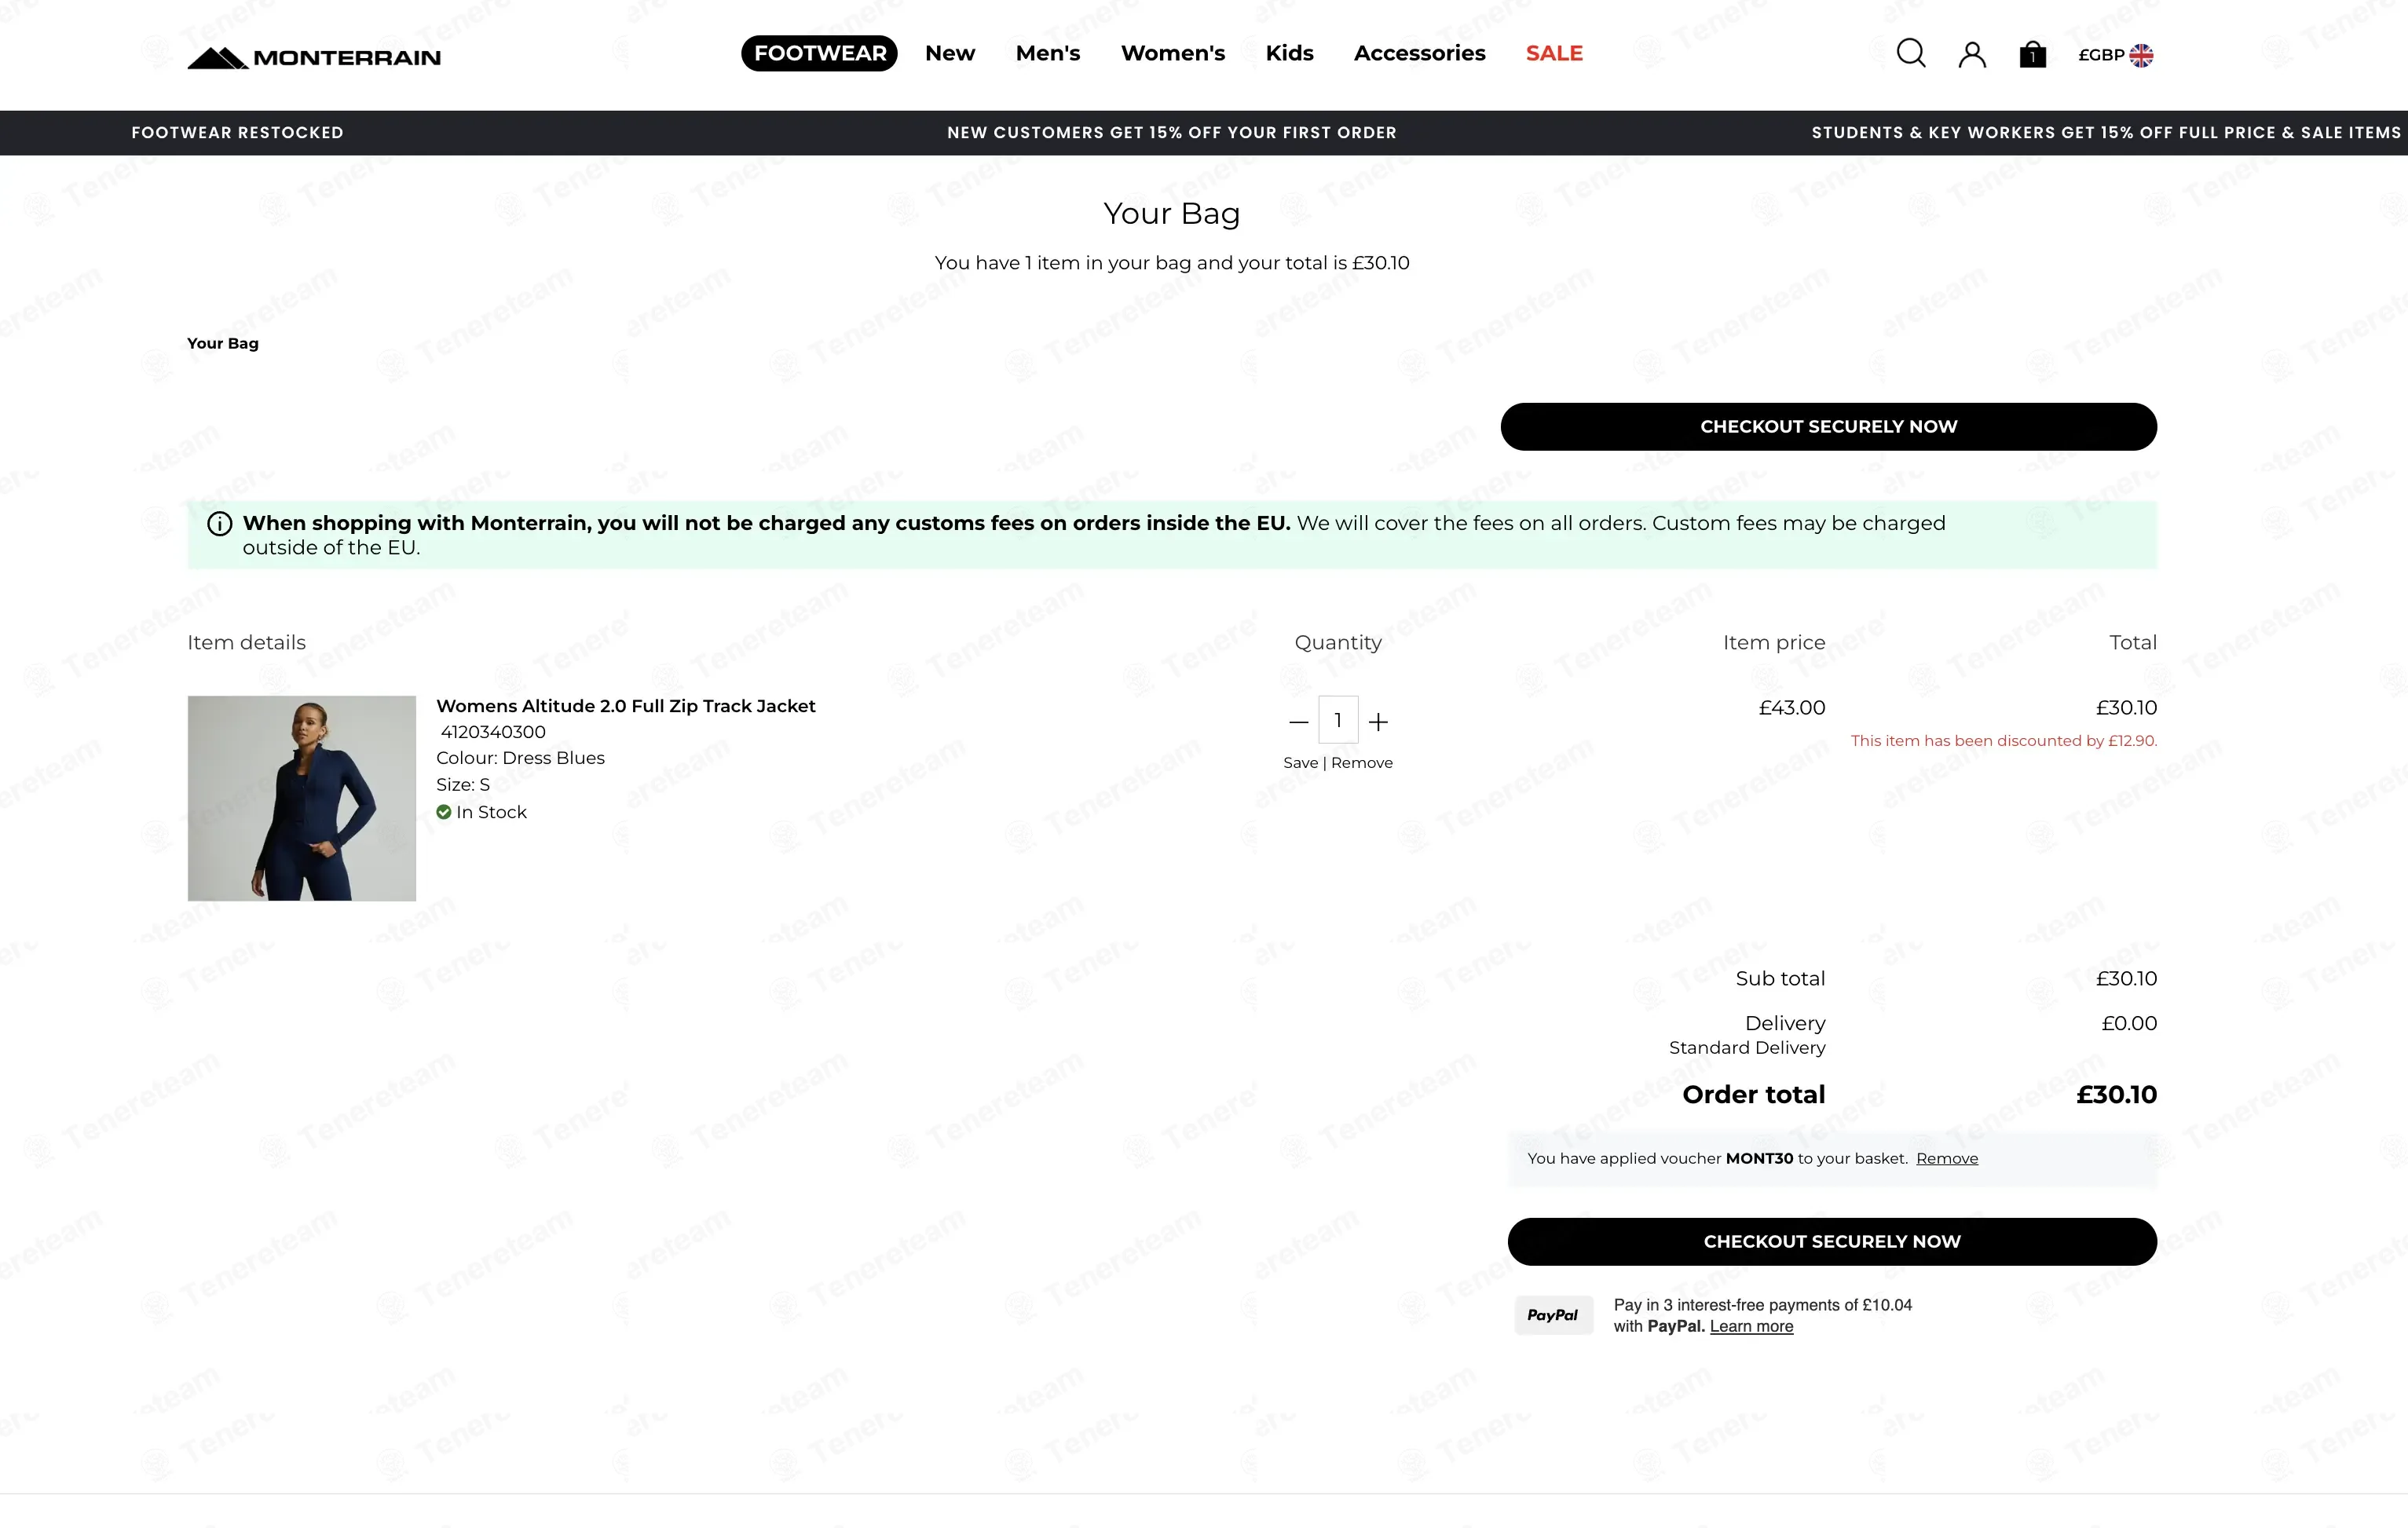Open the Men's menu
The width and height of the screenshot is (2408, 1528).
1048,53
